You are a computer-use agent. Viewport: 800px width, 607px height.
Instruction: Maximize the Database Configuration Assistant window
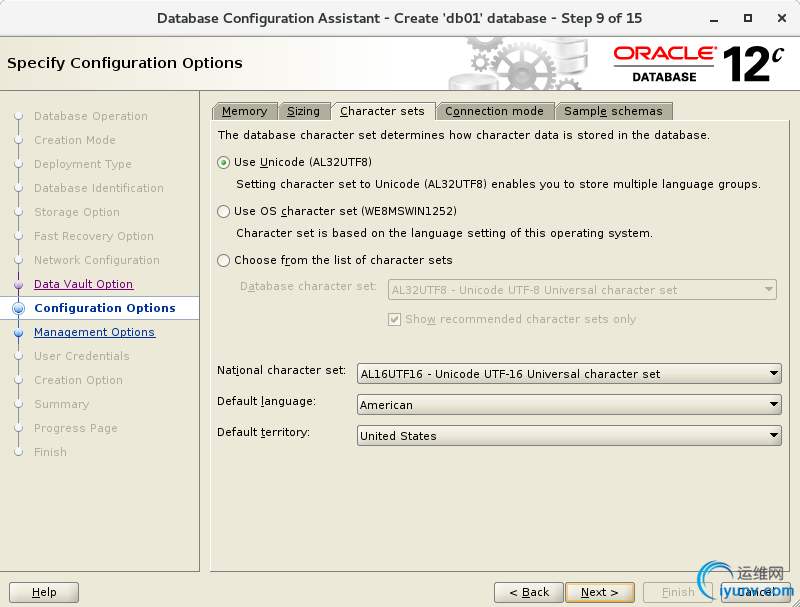(748, 18)
